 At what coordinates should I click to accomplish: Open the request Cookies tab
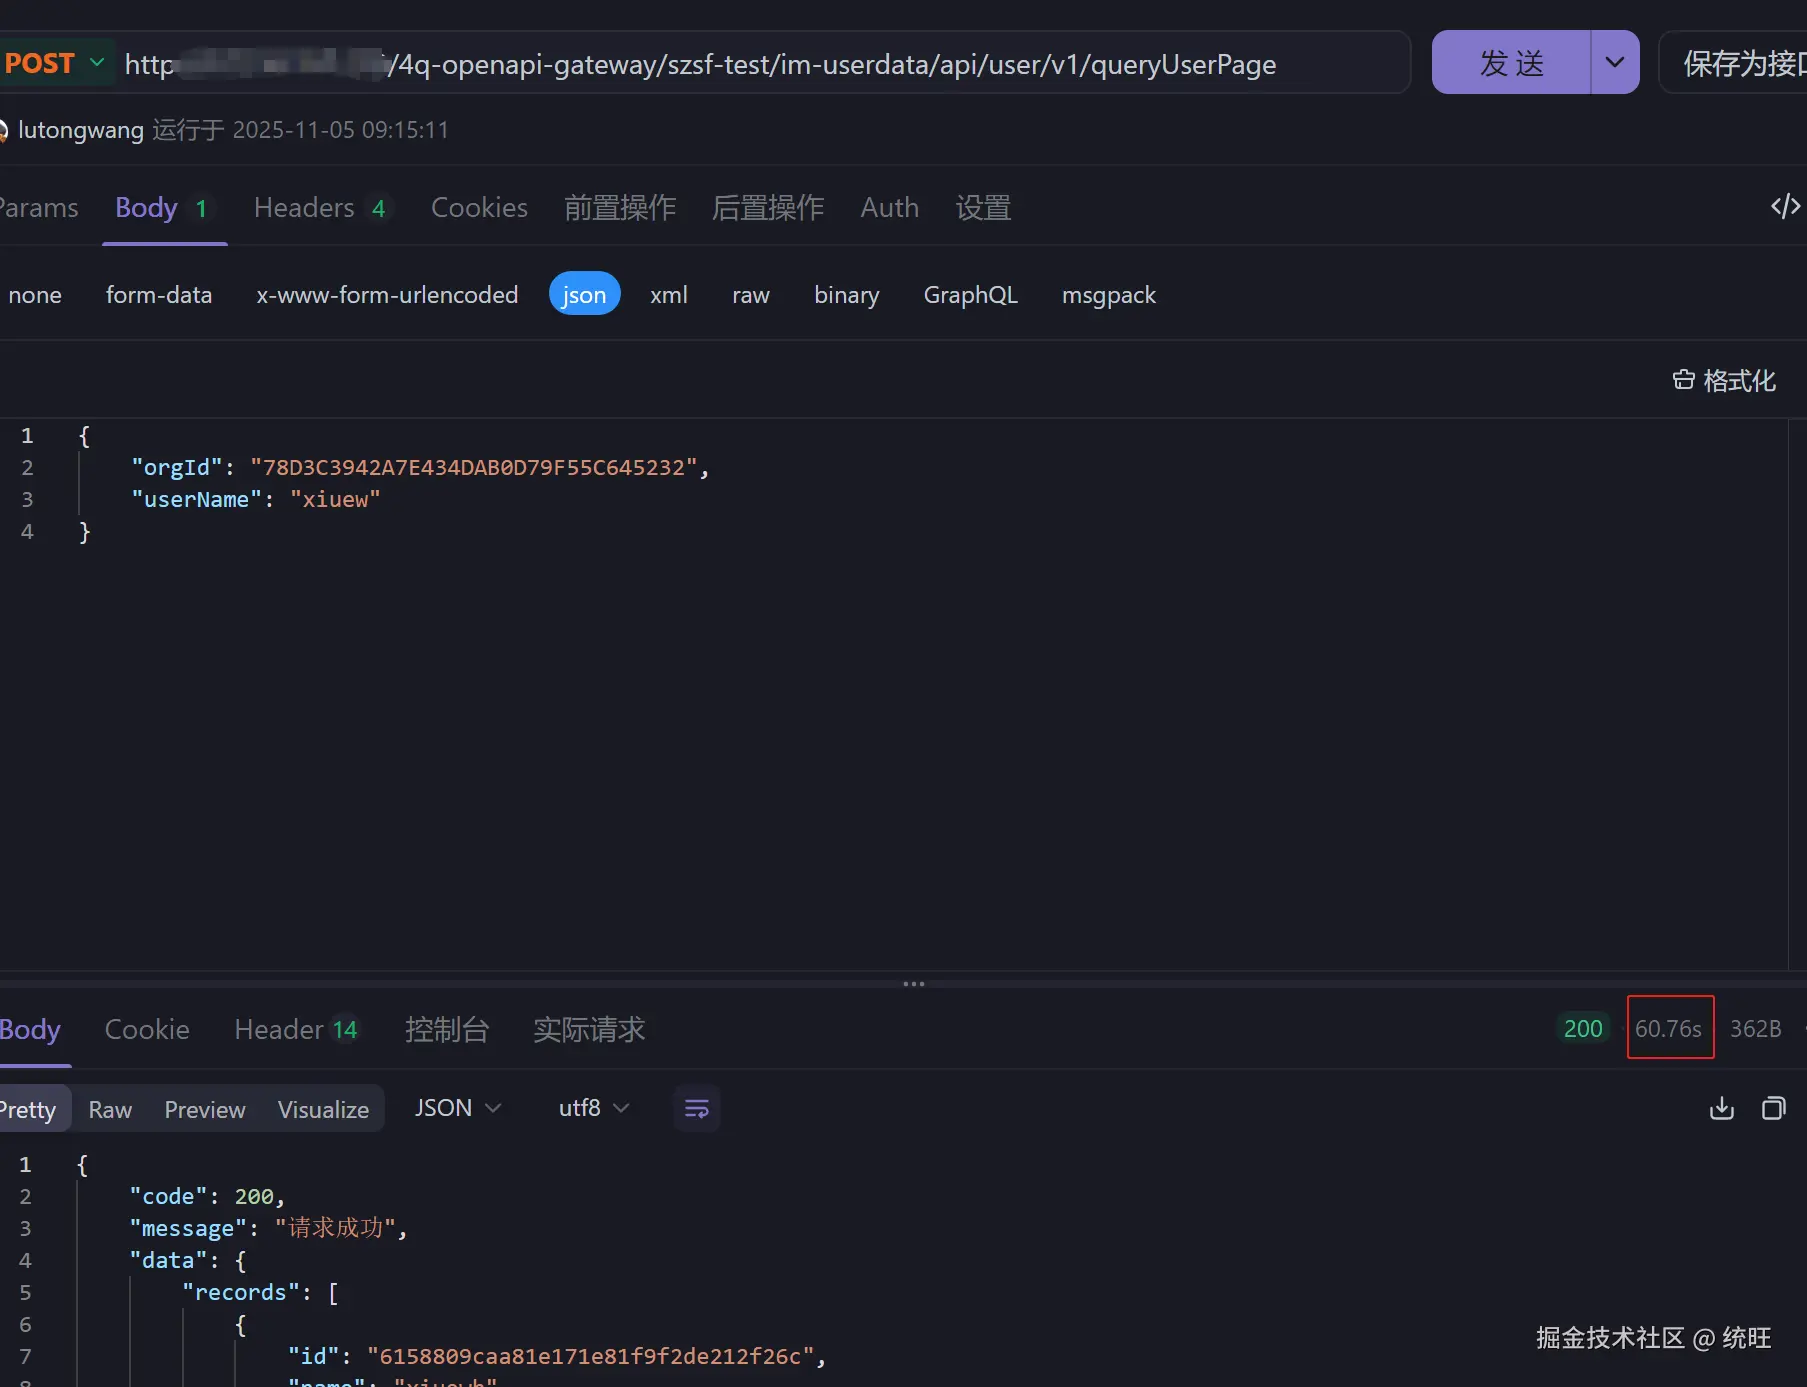click(x=479, y=208)
